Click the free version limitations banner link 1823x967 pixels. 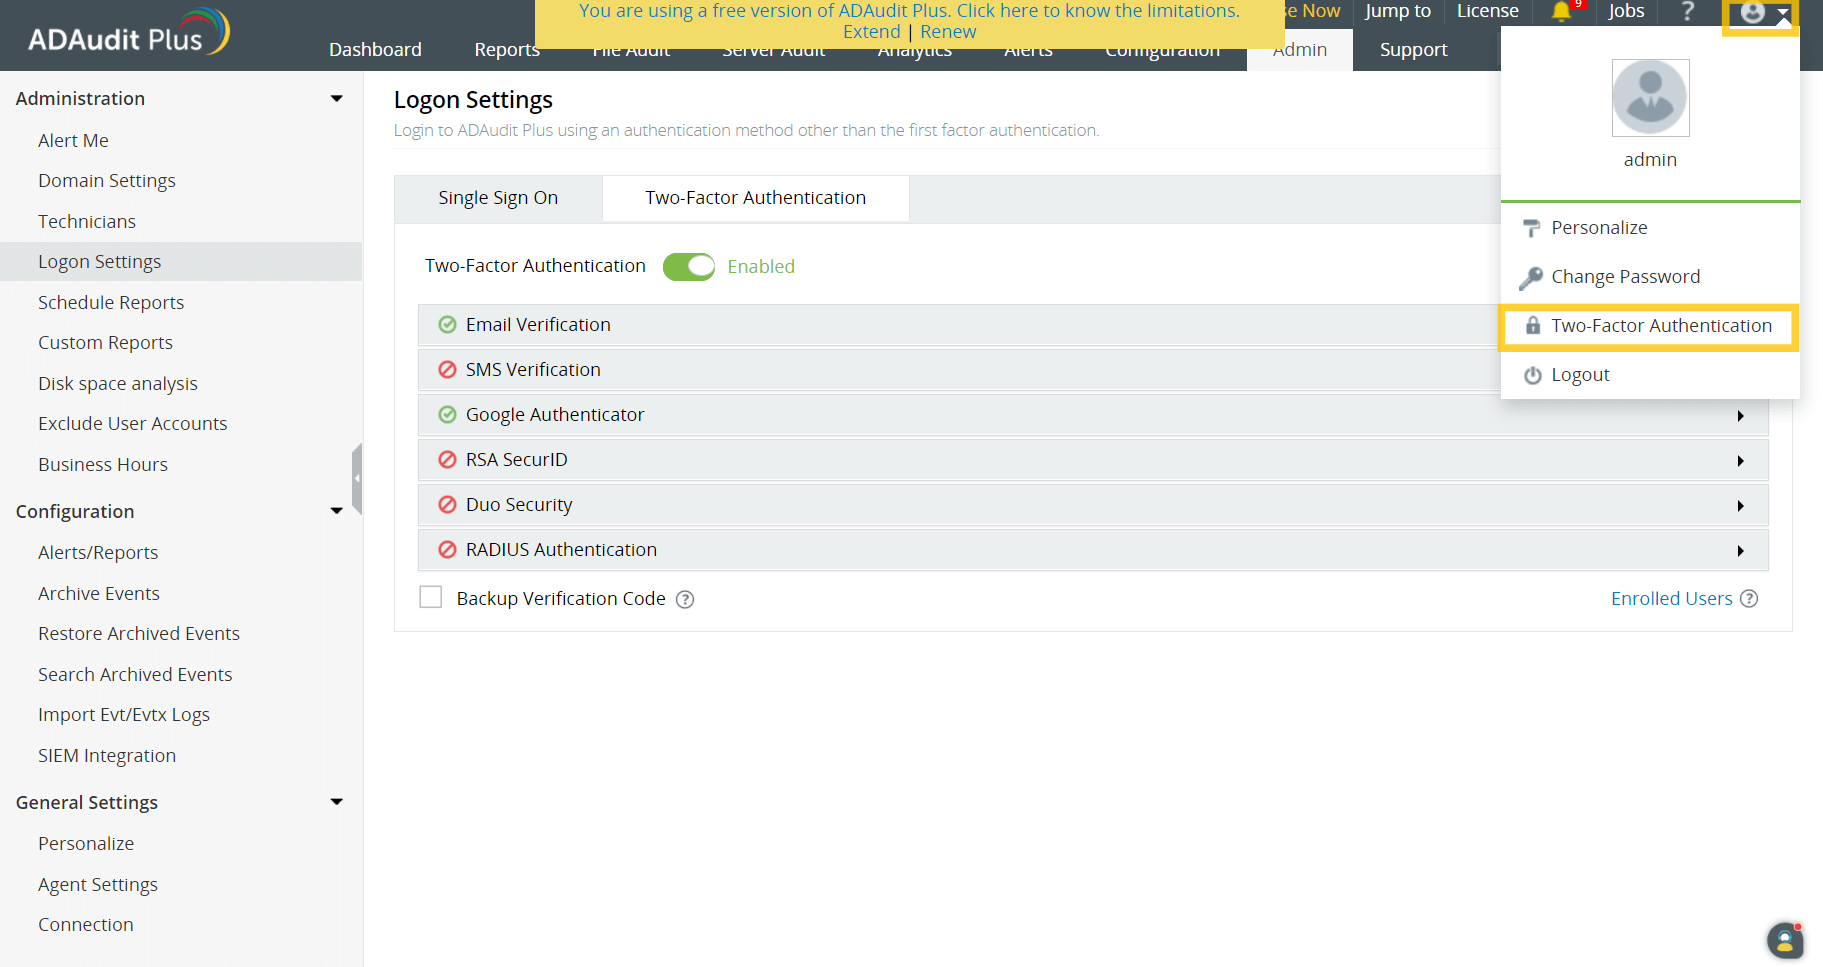pyautogui.click(x=909, y=11)
